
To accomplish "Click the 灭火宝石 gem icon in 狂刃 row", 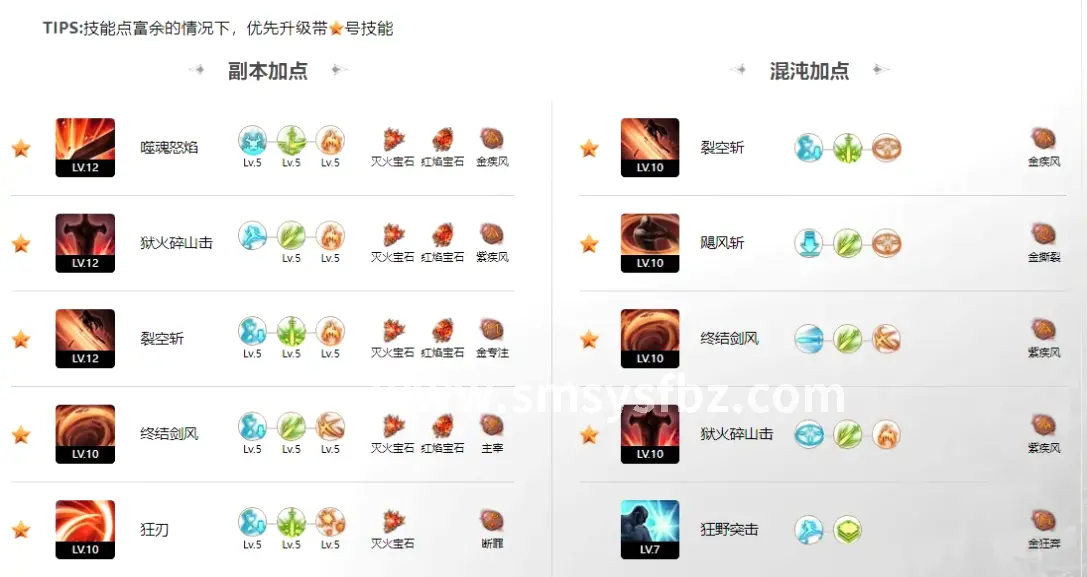I will tap(392, 522).
